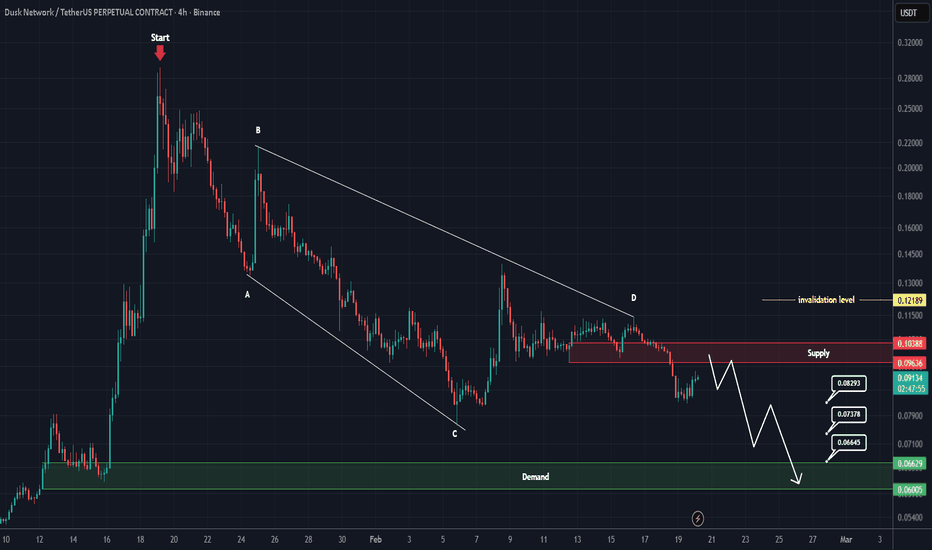Click the "Feb" label on the time axis
This screenshot has height=550, width=932.
click(x=375, y=540)
